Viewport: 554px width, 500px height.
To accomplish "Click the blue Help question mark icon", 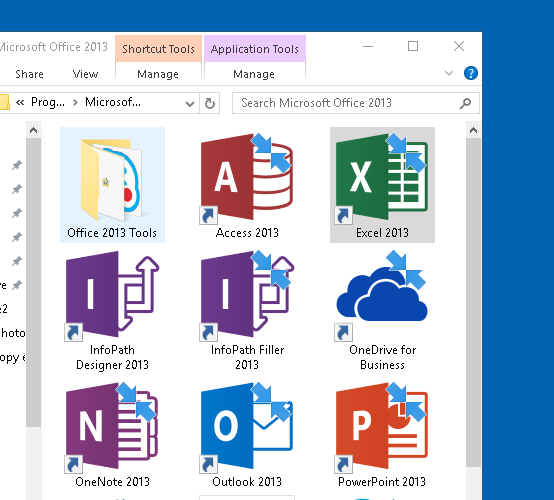I will tap(471, 73).
